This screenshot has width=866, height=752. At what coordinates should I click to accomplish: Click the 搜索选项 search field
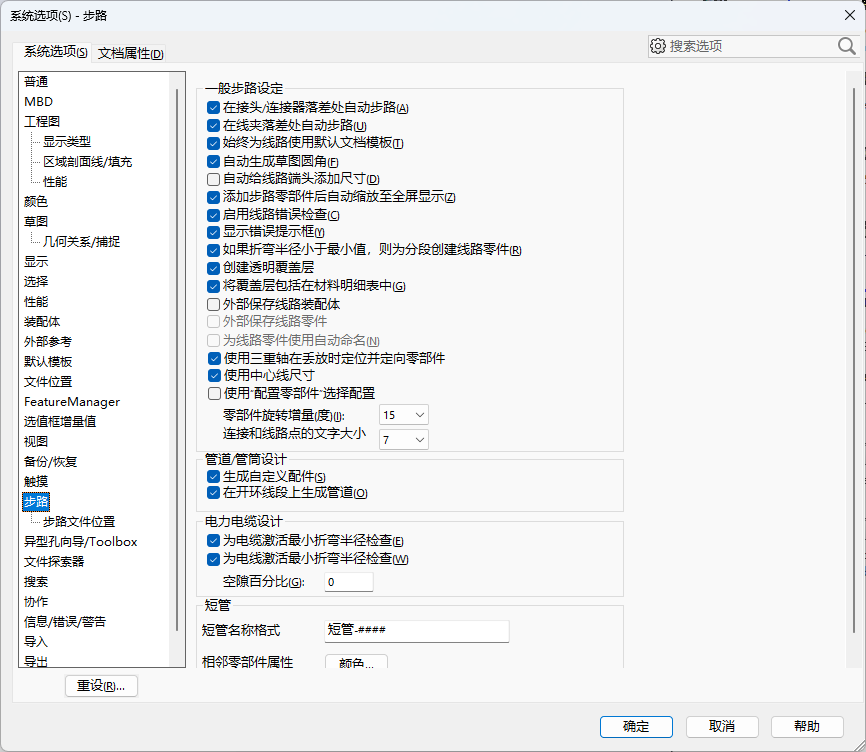(751, 46)
